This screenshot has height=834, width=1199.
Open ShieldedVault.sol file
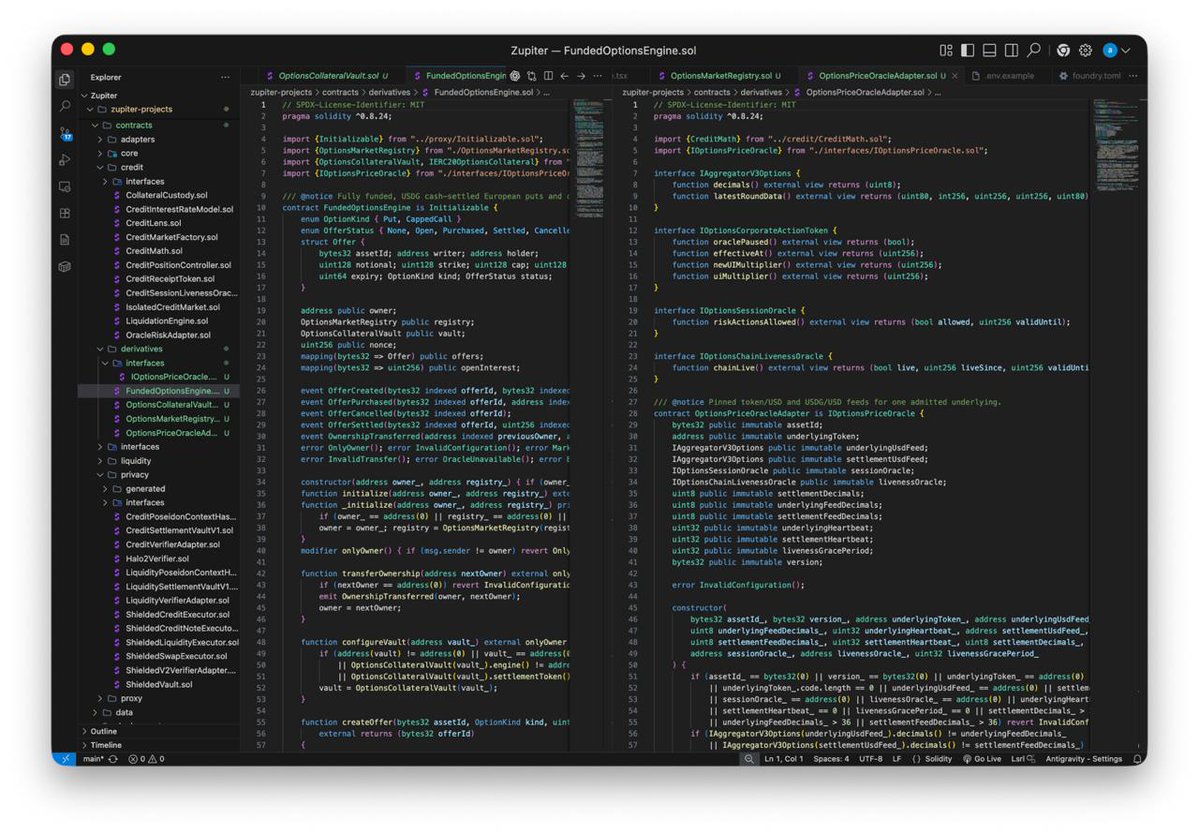pyautogui.click(x=158, y=685)
